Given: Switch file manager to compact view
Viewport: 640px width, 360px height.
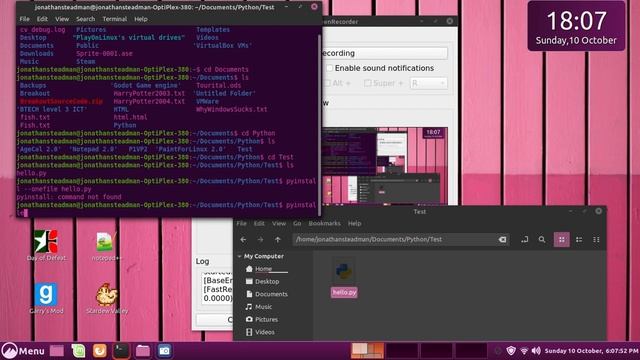Looking at the screenshot, I should 596,240.
